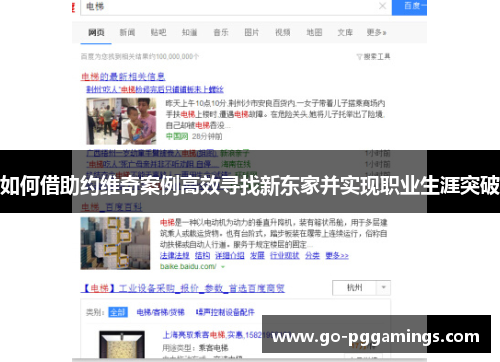Open the 电梯_百度百科 result title

click(x=112, y=207)
